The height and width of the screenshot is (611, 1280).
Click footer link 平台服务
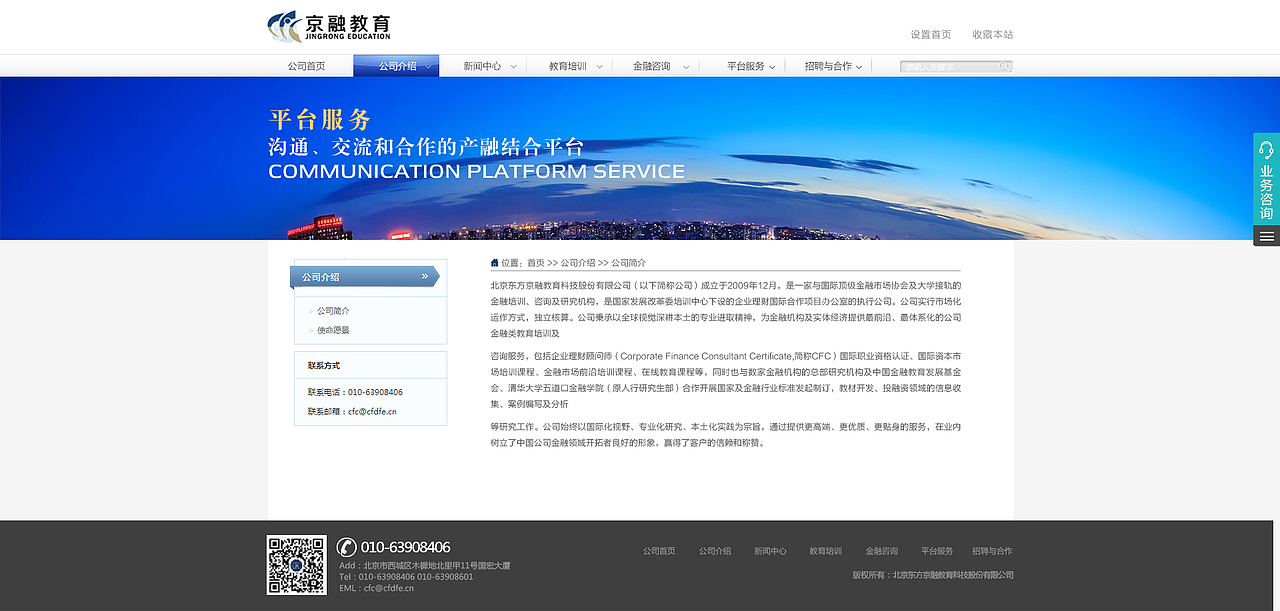(937, 551)
